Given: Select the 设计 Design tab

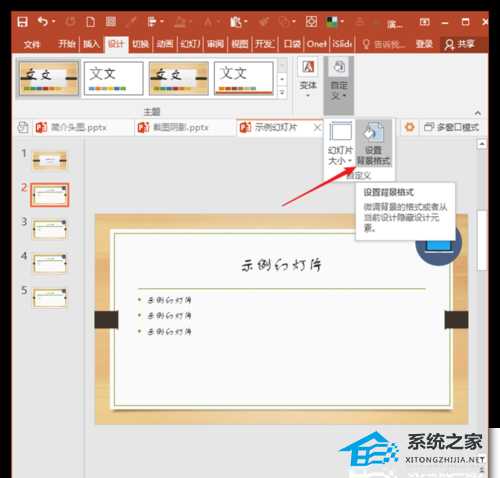Looking at the screenshot, I should coord(116,44).
